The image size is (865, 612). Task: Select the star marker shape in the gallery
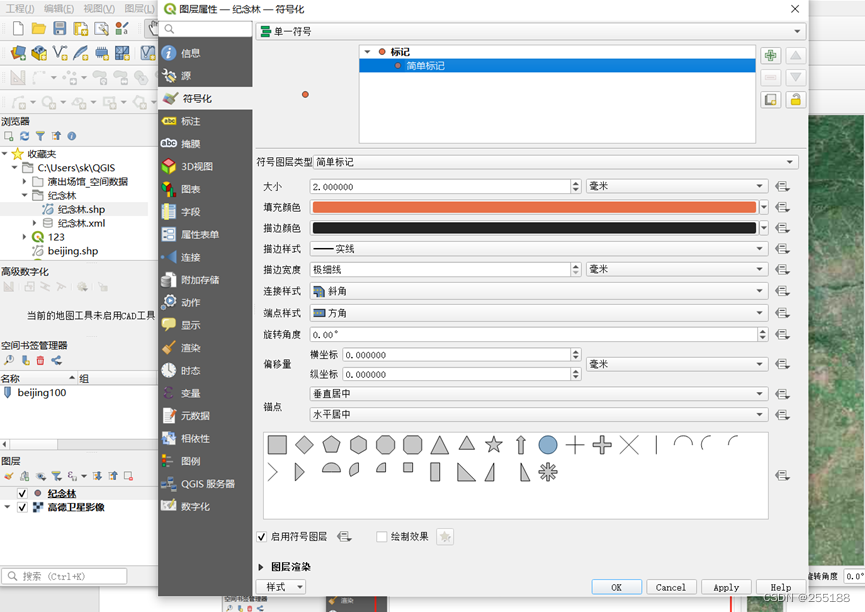494,444
